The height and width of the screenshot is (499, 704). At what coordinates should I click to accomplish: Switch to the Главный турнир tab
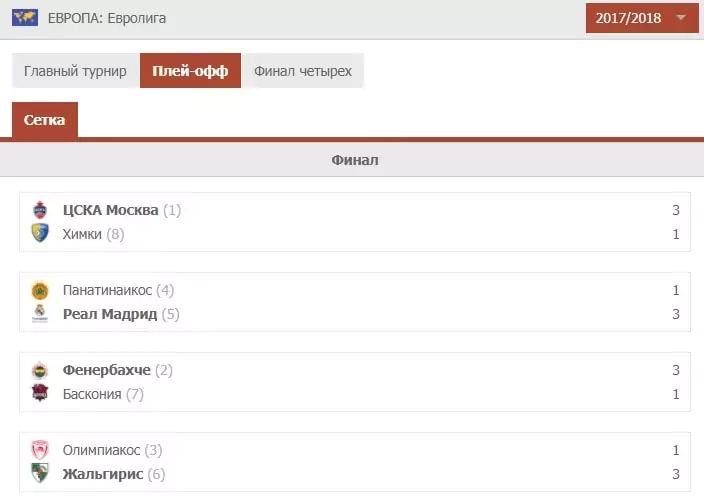75,71
